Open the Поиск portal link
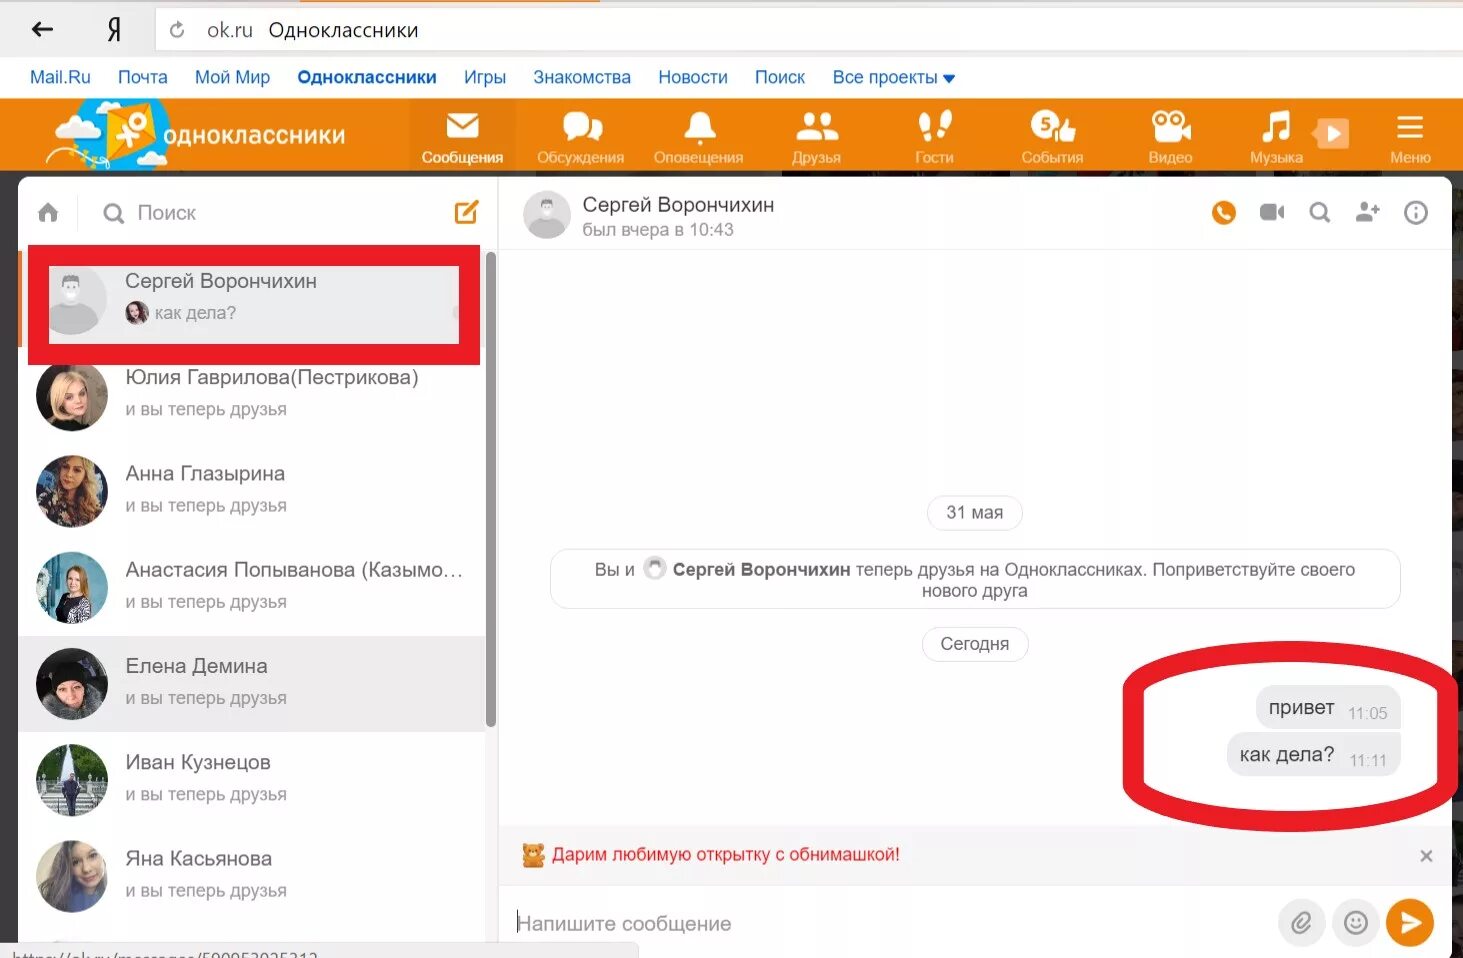This screenshot has width=1463, height=958. click(x=780, y=77)
